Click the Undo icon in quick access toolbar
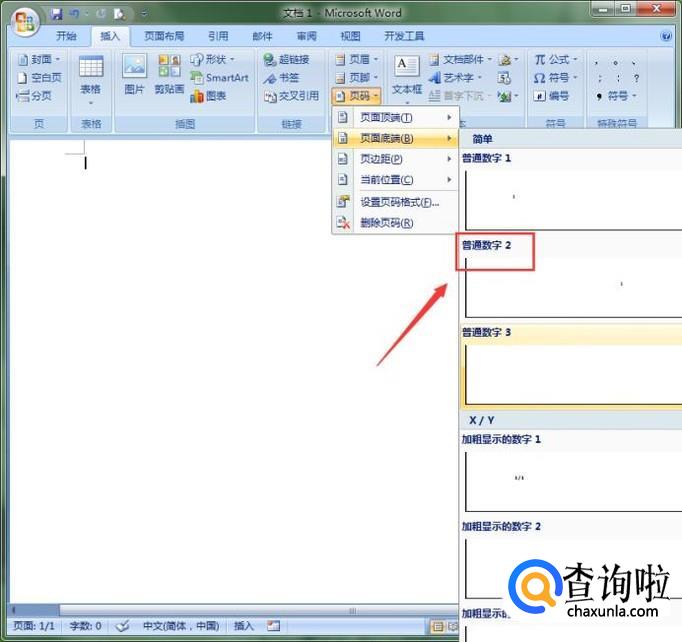 click(x=74, y=14)
